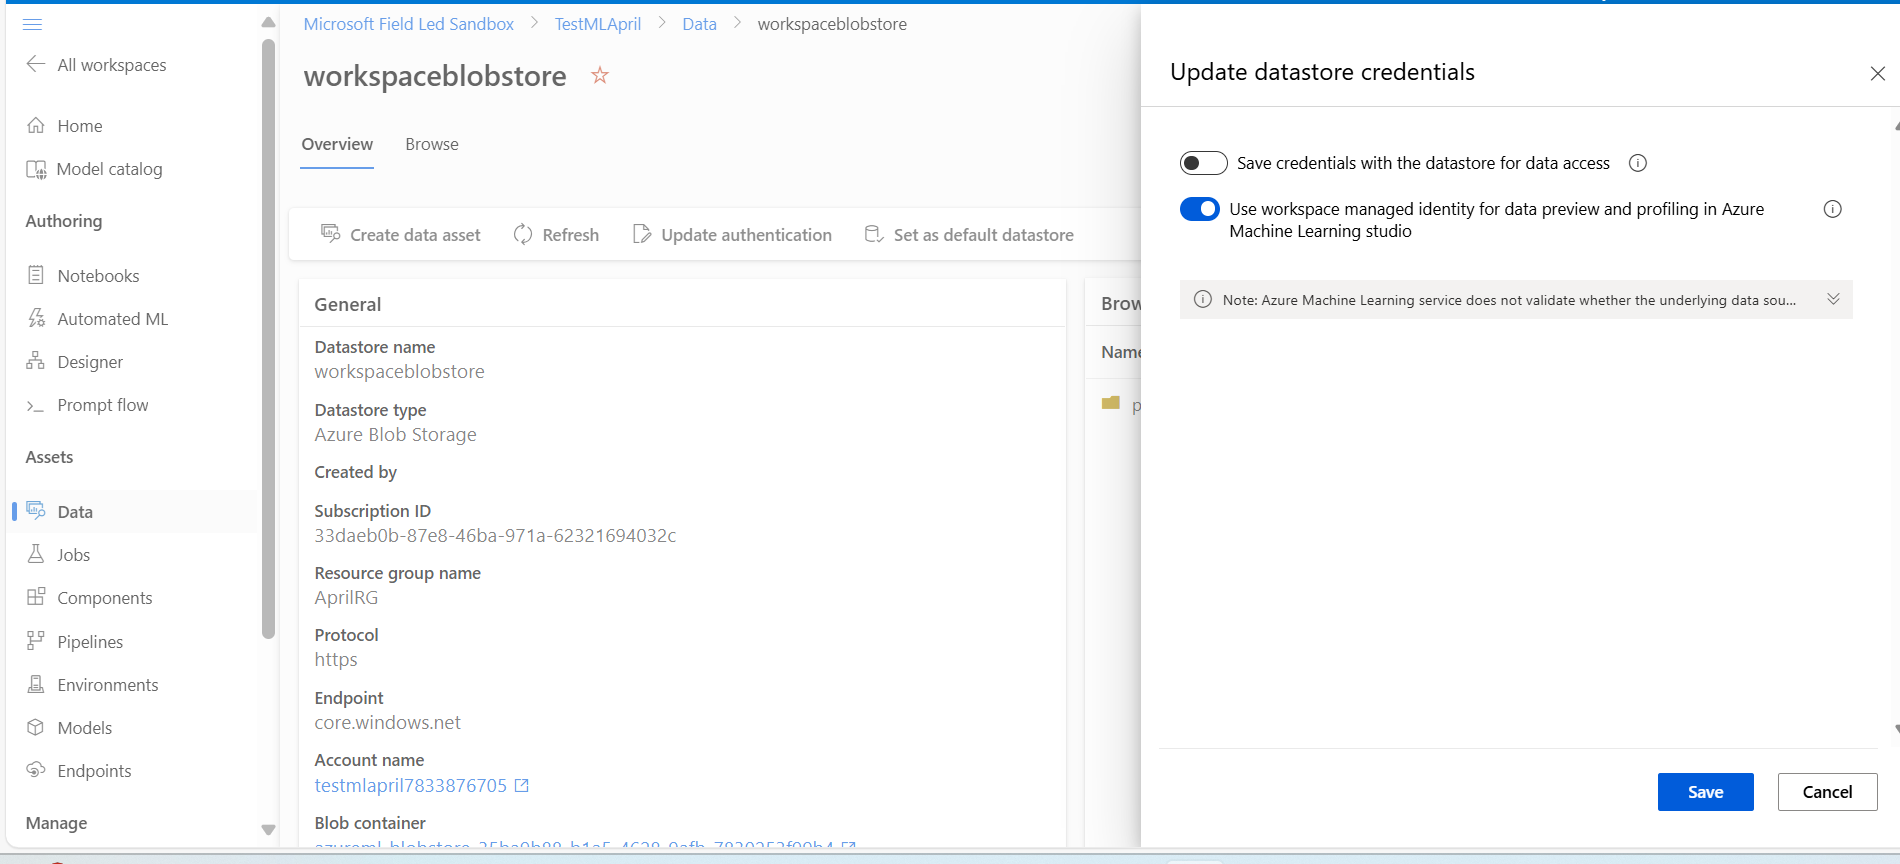This screenshot has height=864, width=1900.
Task: Click the folder icon in Browse panel
Action: pos(1111,403)
